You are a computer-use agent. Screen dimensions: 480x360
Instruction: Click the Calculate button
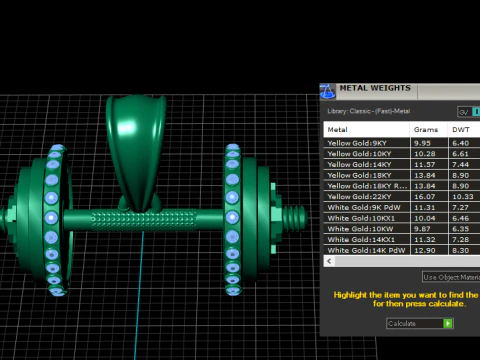(420, 323)
